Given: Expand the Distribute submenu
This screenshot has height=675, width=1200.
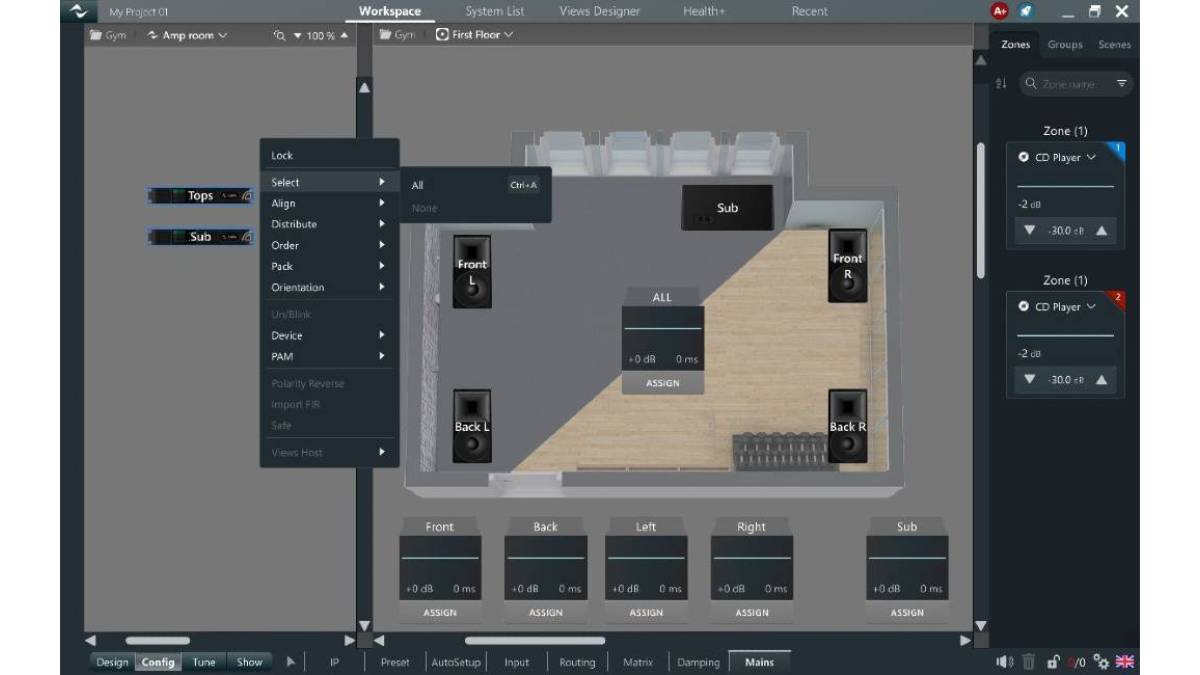Looking at the screenshot, I should [x=329, y=224].
